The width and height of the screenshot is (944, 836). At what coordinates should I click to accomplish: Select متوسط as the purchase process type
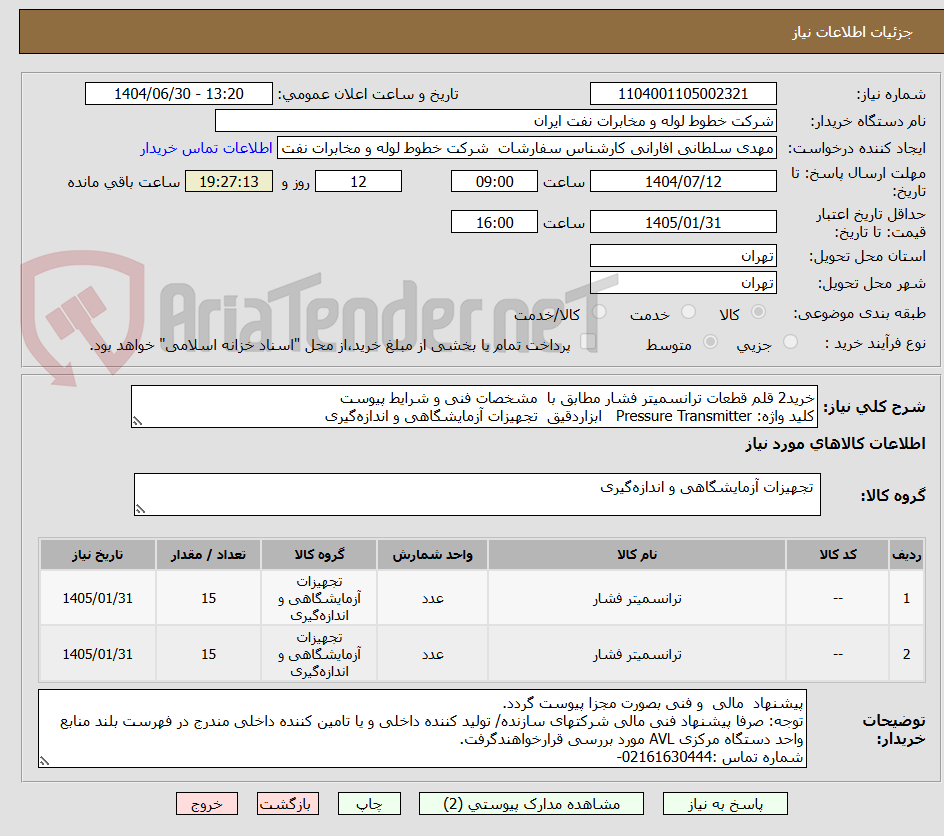(x=711, y=342)
